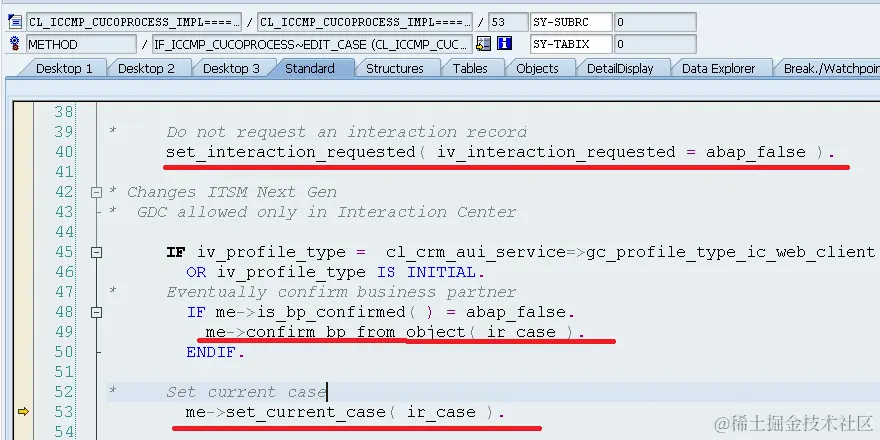Viewport: 880px width, 440px height.
Task: Click the program icon beside the first CL_ICCMP_CUCOPROCESS_IMPL field
Action: [x=15, y=22]
